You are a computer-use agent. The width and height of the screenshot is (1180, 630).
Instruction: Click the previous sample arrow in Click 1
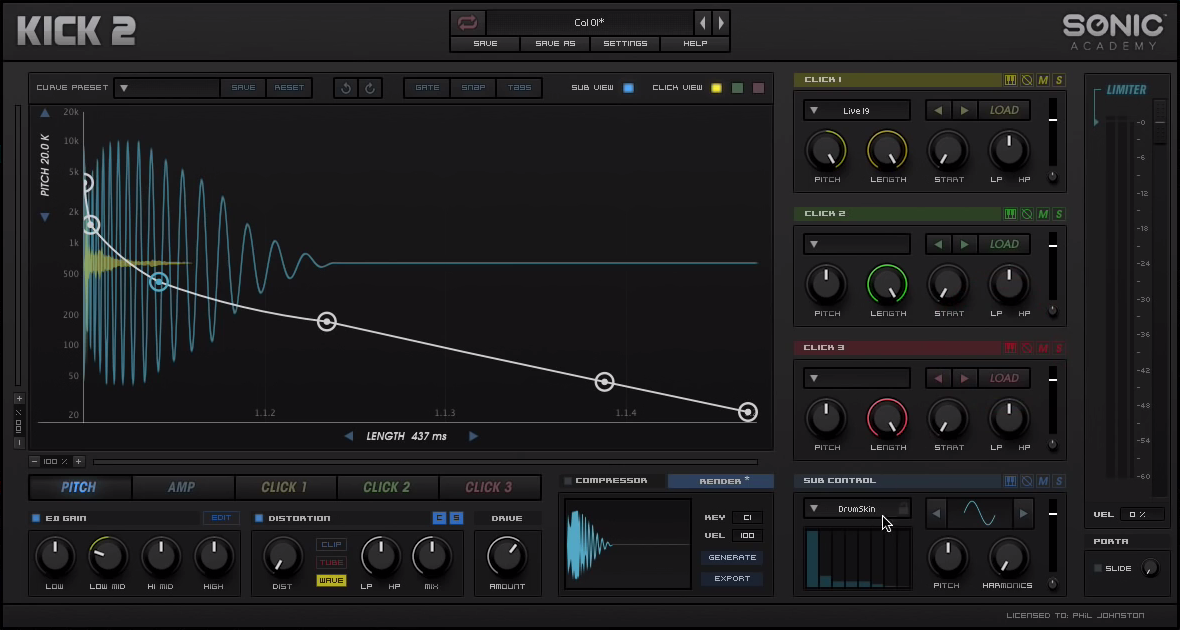938,110
